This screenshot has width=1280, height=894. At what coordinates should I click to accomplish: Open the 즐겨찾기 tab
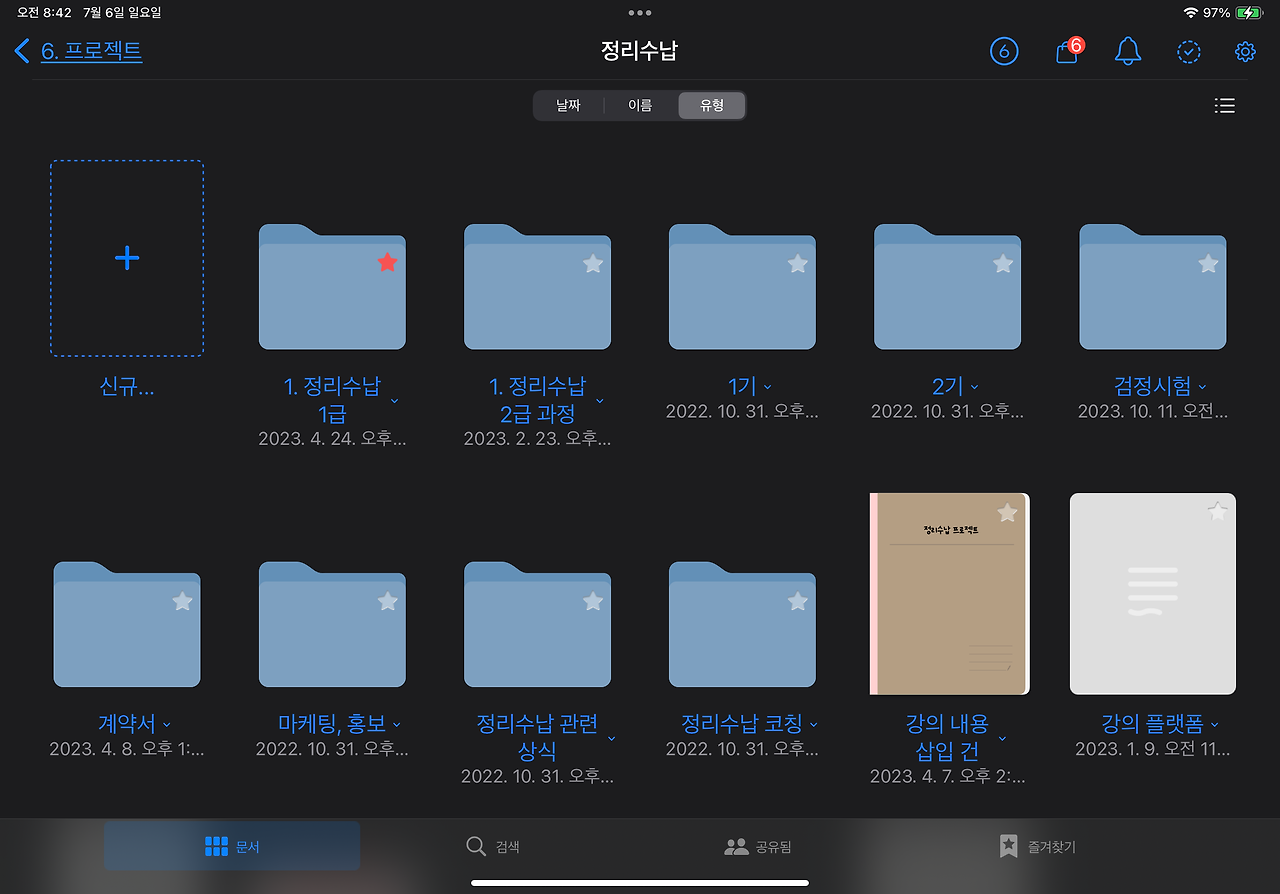point(1035,845)
